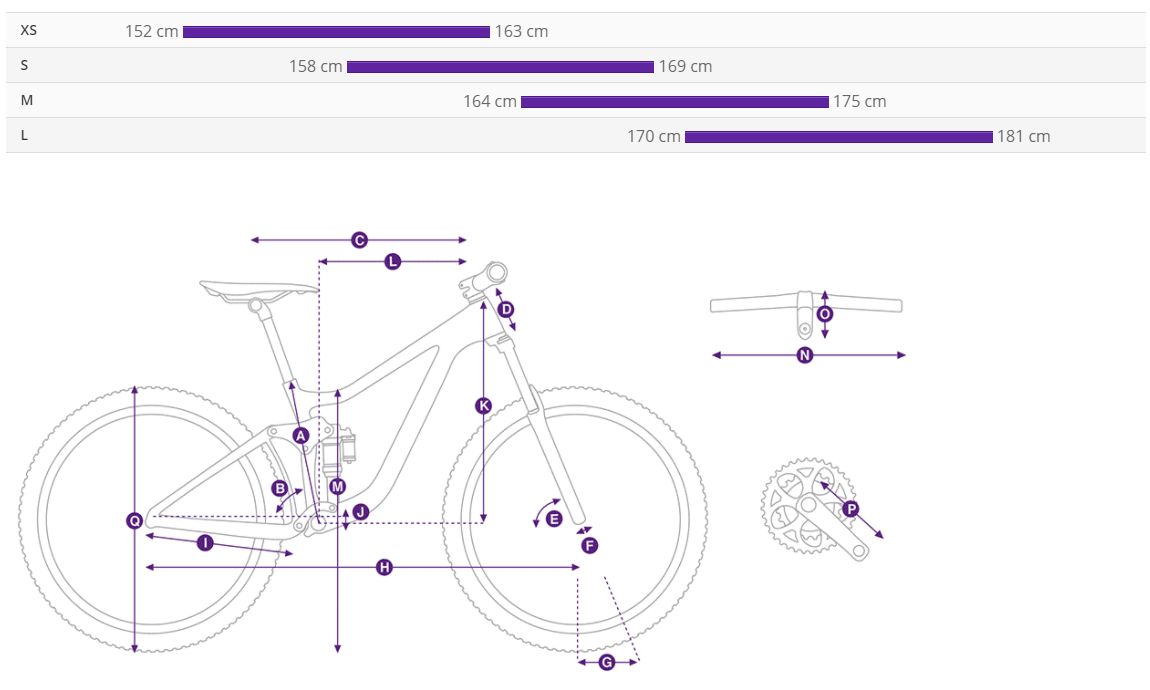Screen dimensions: 1150x690
Task: Select the C top tube marker
Action: pyautogui.click(x=359, y=240)
